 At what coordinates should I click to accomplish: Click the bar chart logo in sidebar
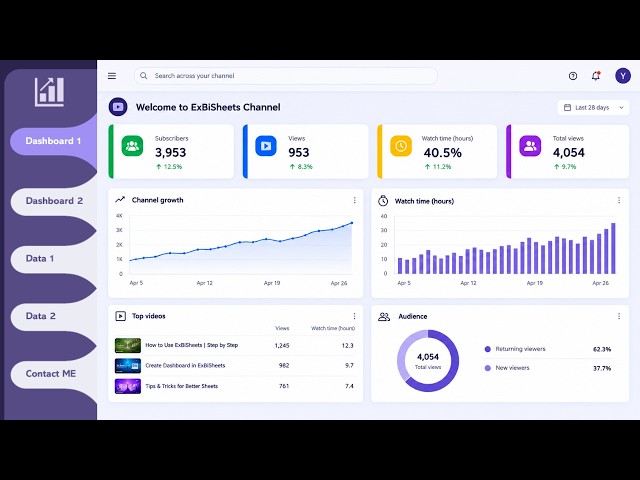pos(49,92)
